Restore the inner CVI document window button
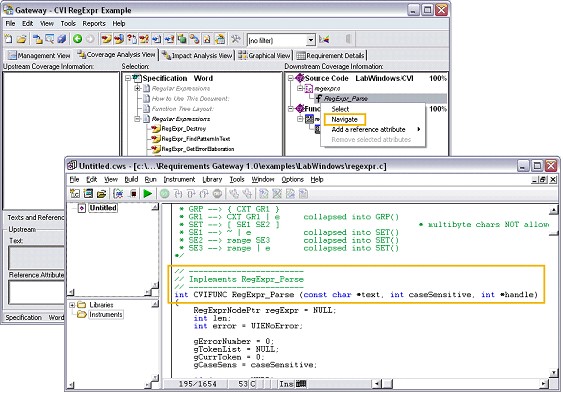 (543, 180)
